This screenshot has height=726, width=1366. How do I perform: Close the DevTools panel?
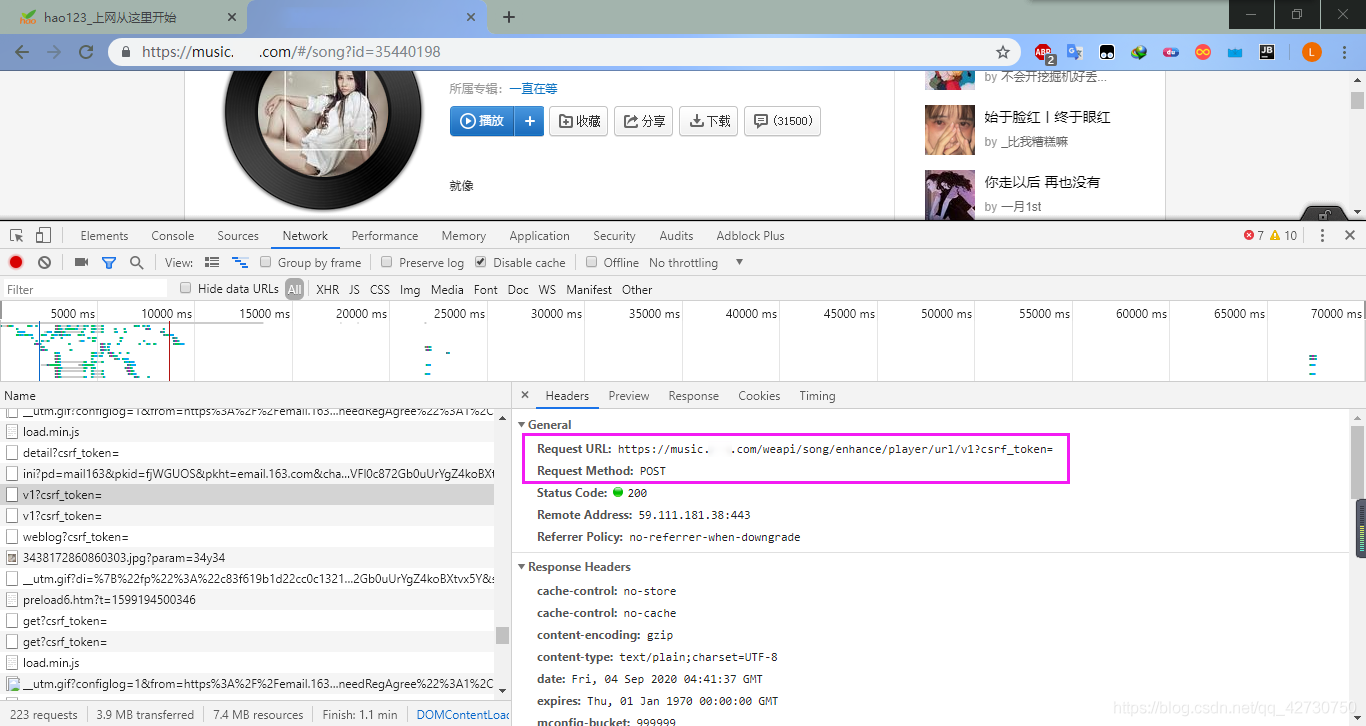coord(1350,236)
